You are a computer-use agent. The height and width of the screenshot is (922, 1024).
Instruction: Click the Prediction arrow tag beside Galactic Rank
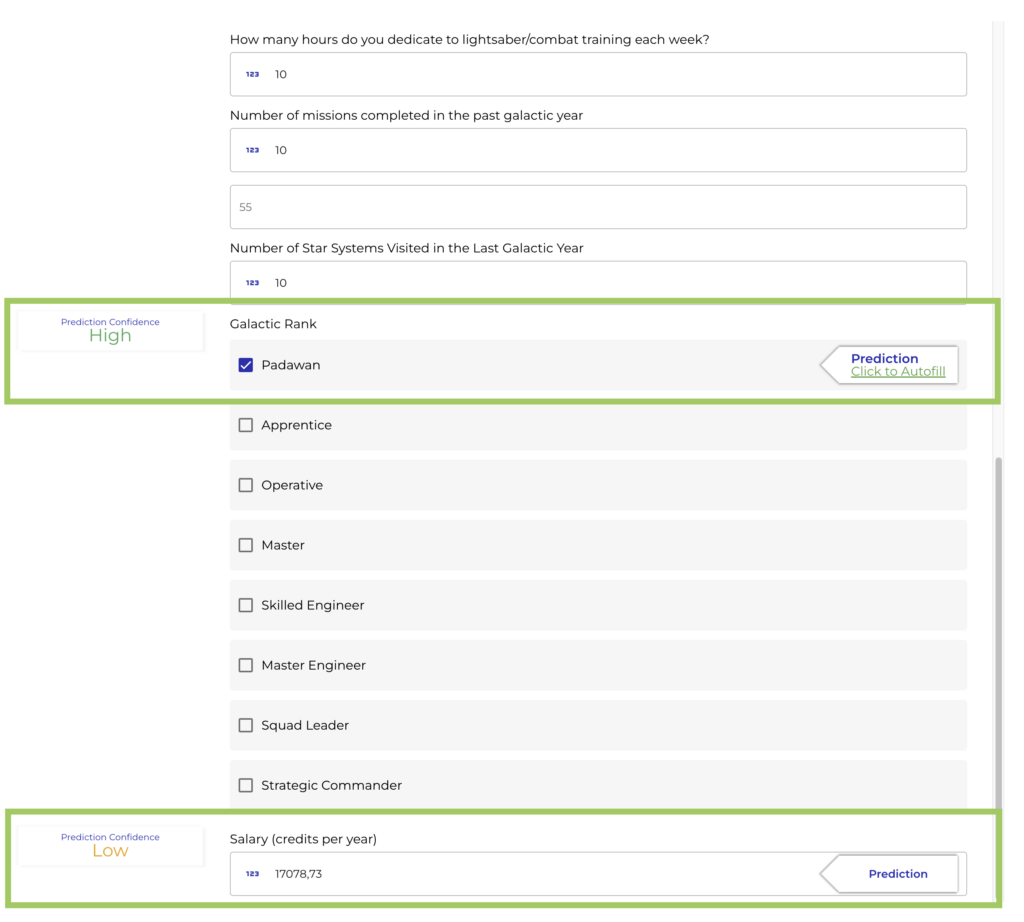click(x=885, y=359)
